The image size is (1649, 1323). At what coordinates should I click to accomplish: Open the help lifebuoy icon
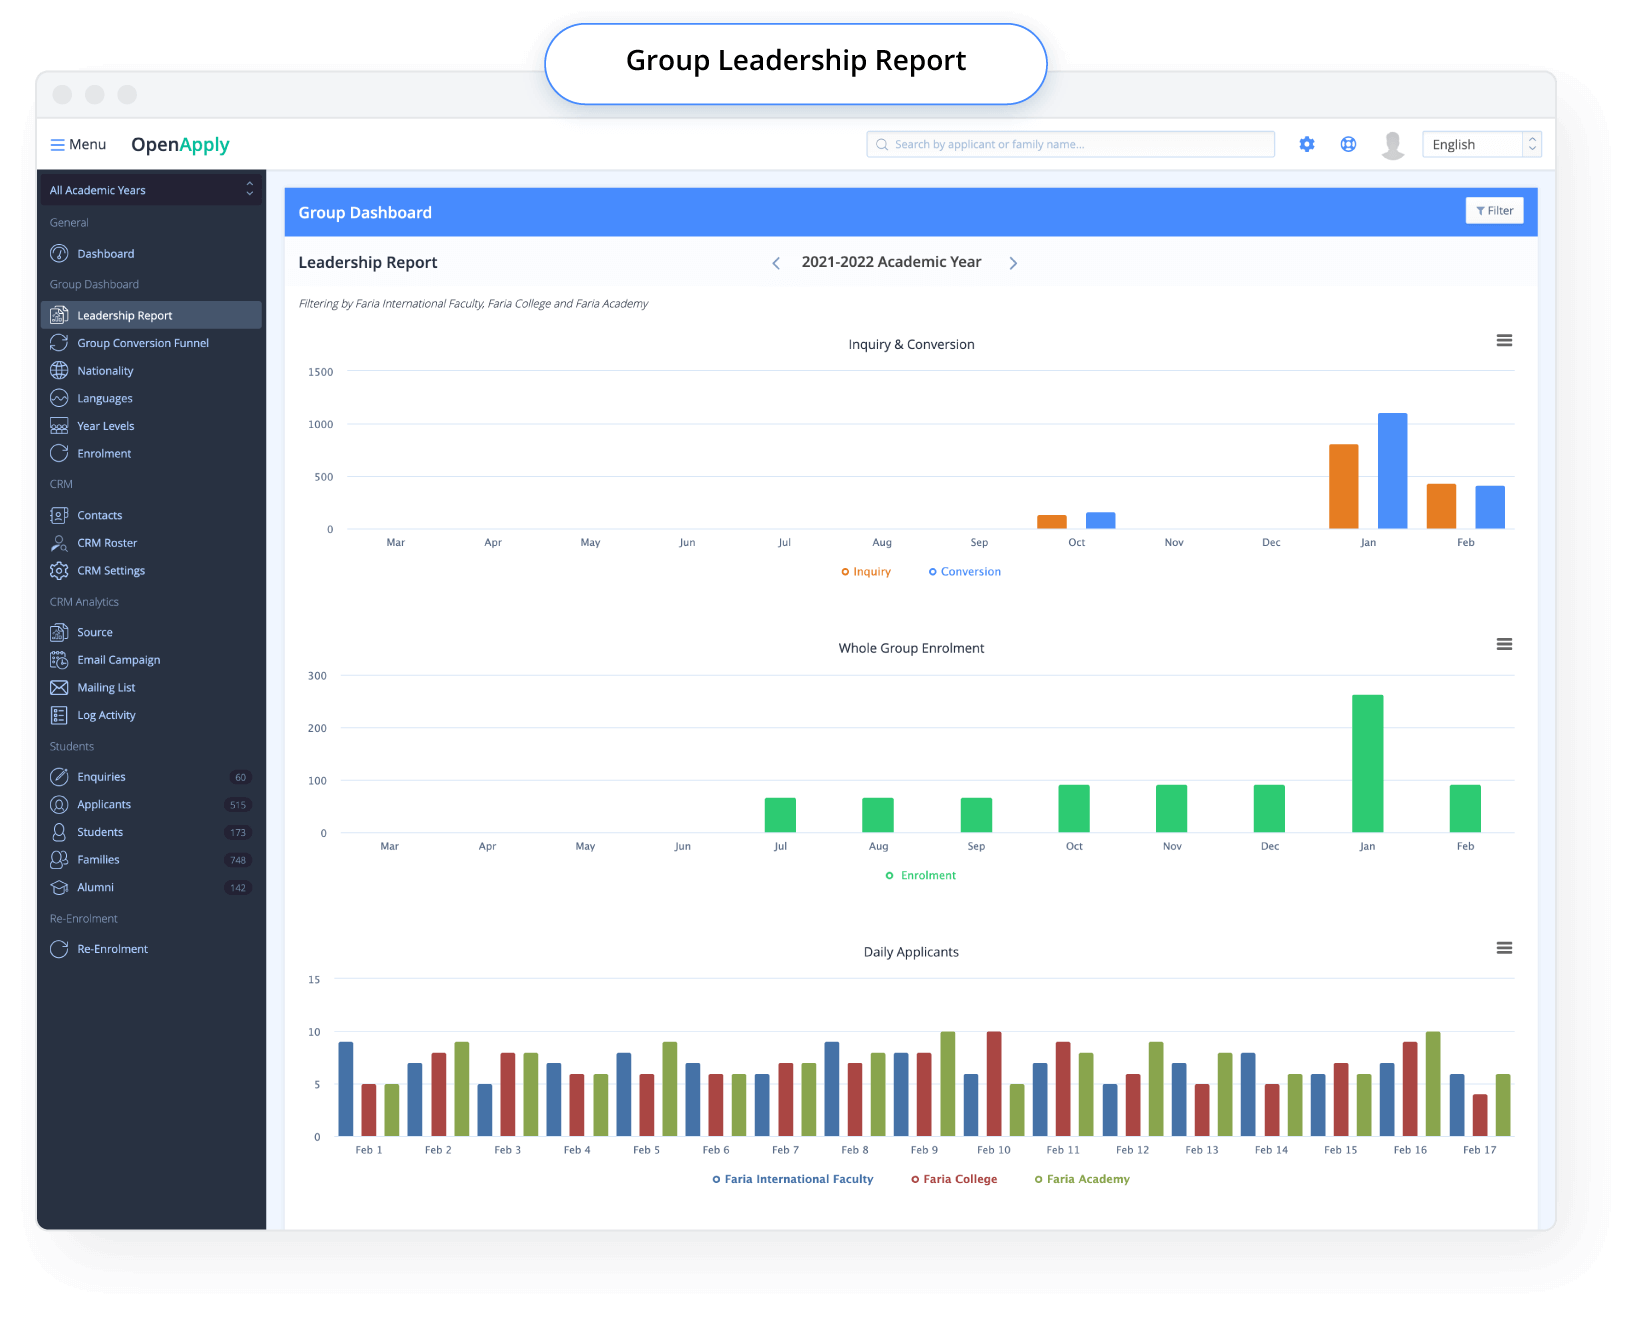click(x=1348, y=144)
